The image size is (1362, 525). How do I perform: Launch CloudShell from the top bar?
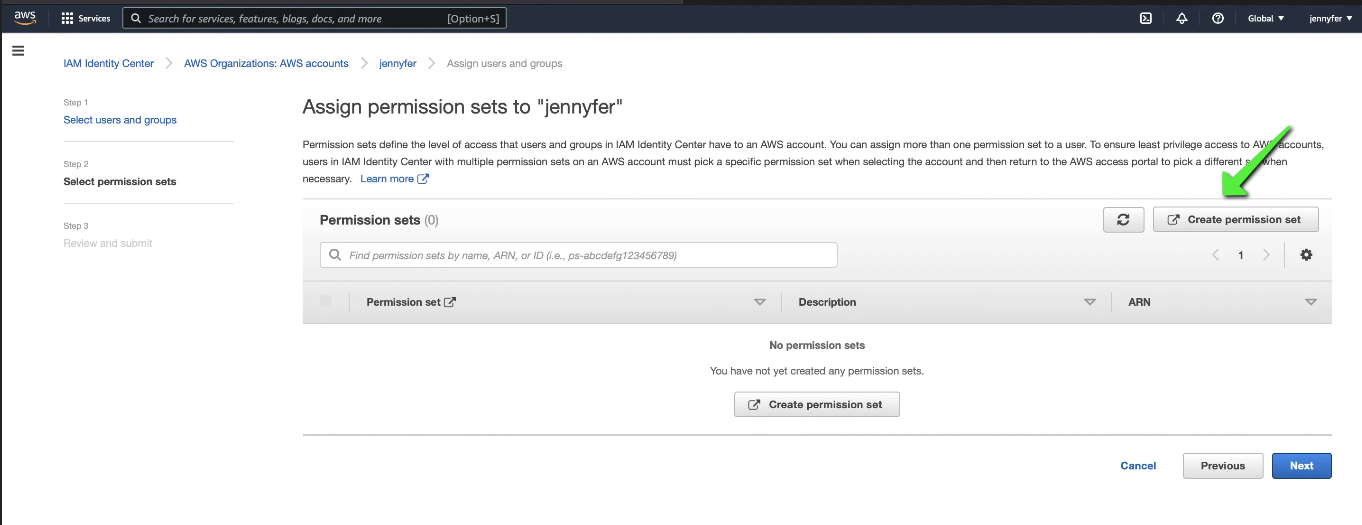[1146, 18]
